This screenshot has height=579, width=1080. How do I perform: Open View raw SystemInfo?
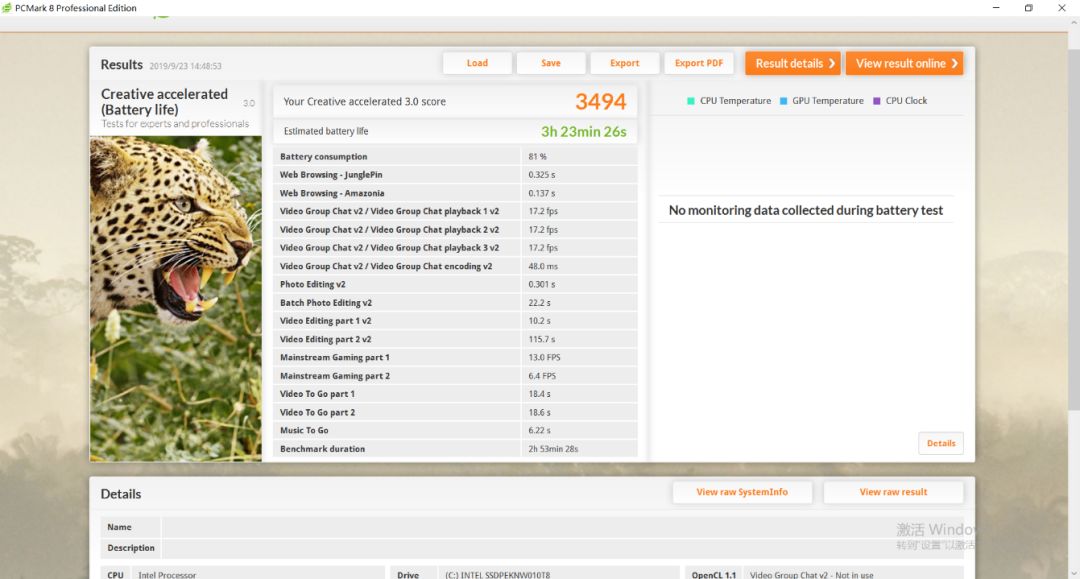click(x=742, y=492)
